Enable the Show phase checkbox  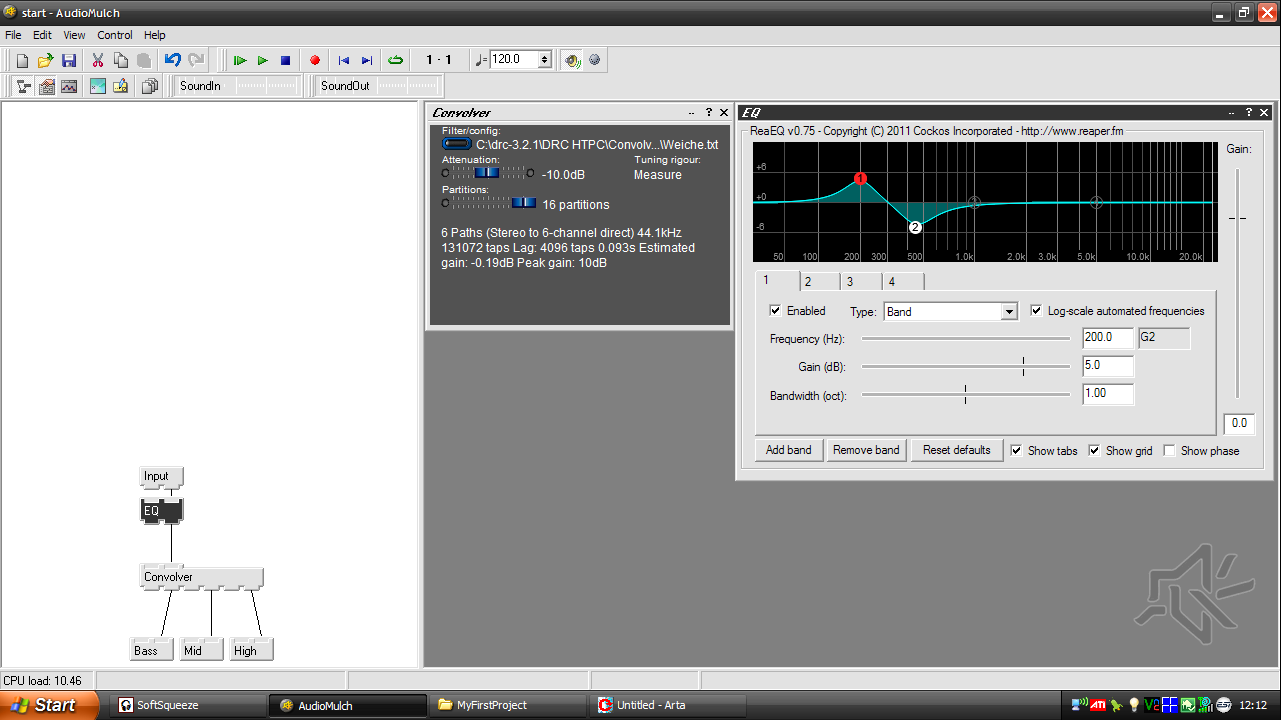click(1169, 451)
